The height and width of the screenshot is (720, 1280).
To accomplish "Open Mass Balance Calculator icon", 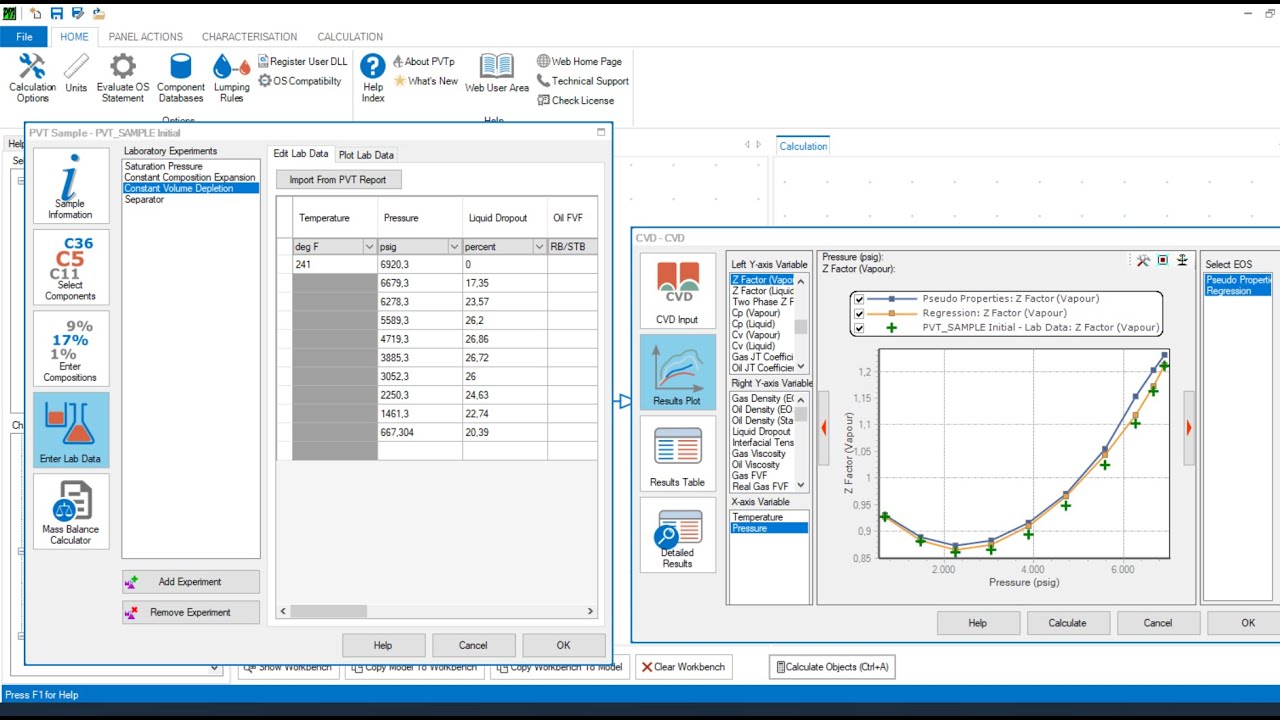I will 70,511.
